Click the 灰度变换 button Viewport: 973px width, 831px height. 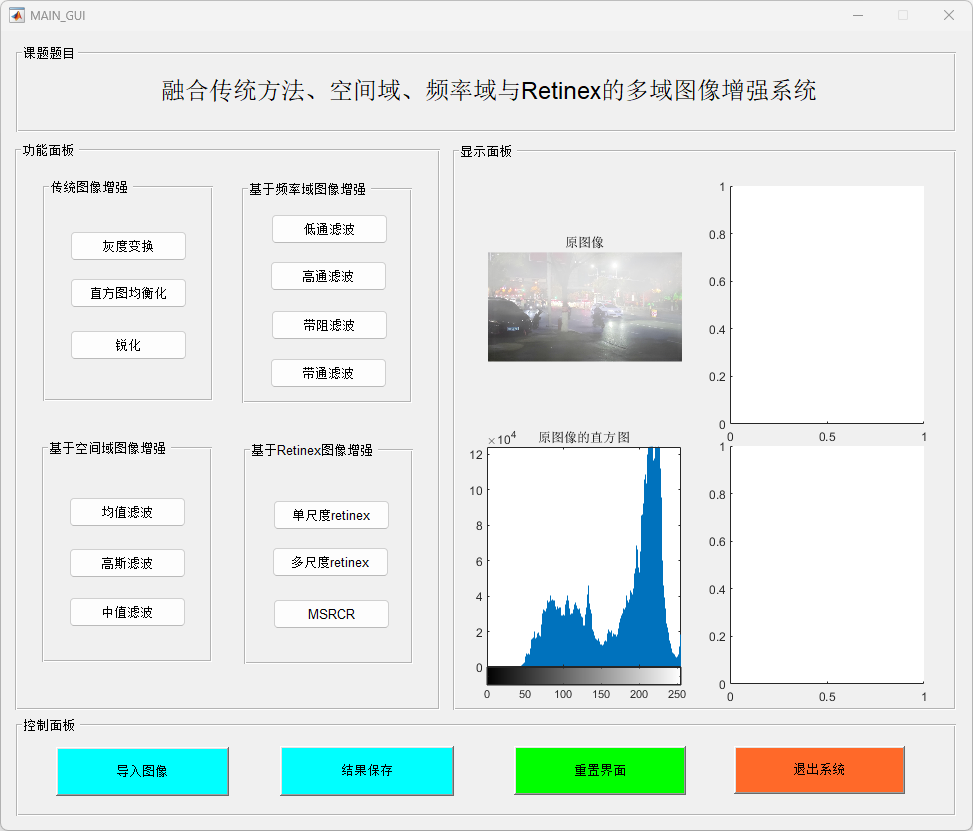coord(128,246)
